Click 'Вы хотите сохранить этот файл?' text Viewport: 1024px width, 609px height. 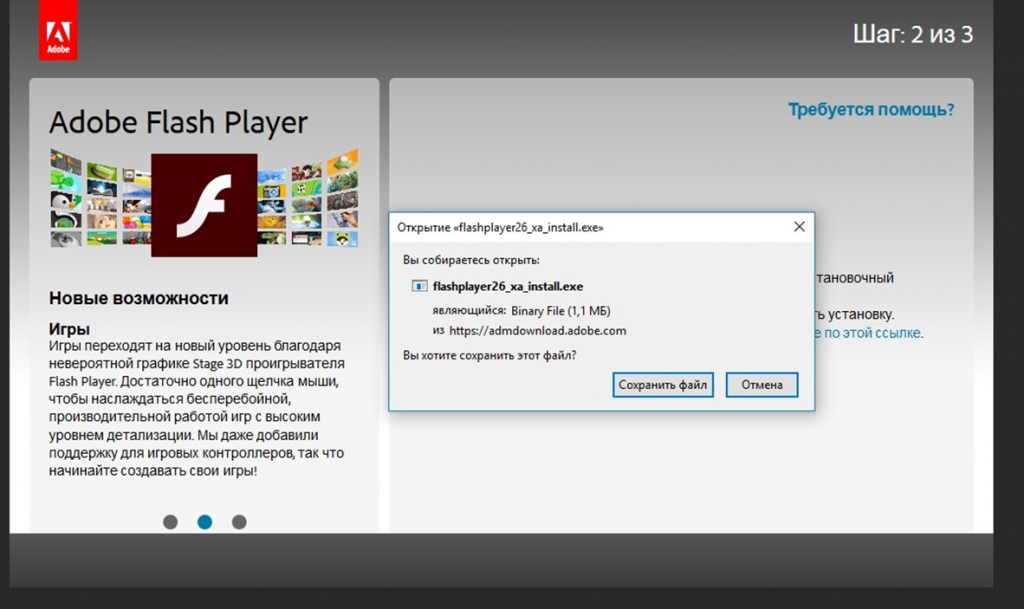coord(490,355)
